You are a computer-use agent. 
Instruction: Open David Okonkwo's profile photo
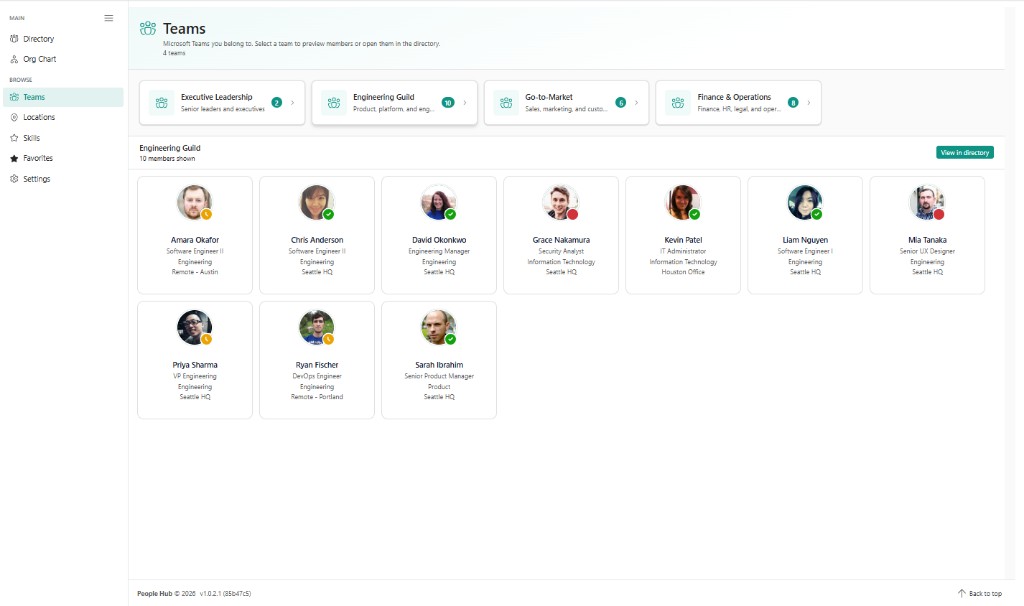[439, 202]
